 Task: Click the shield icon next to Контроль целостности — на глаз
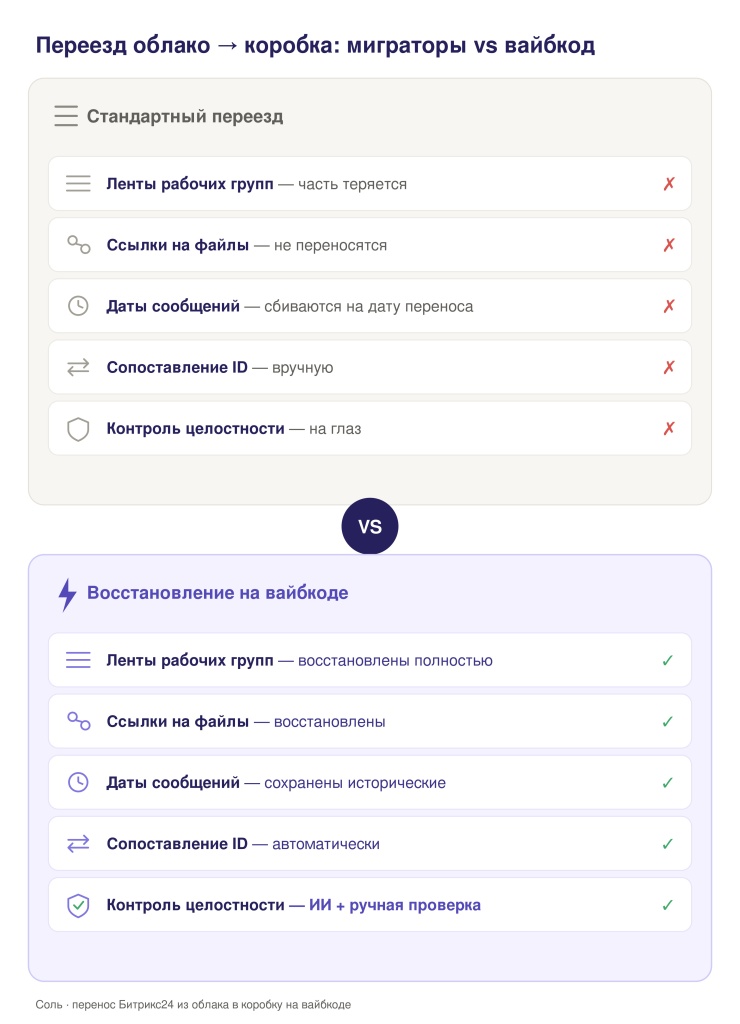pos(78,429)
